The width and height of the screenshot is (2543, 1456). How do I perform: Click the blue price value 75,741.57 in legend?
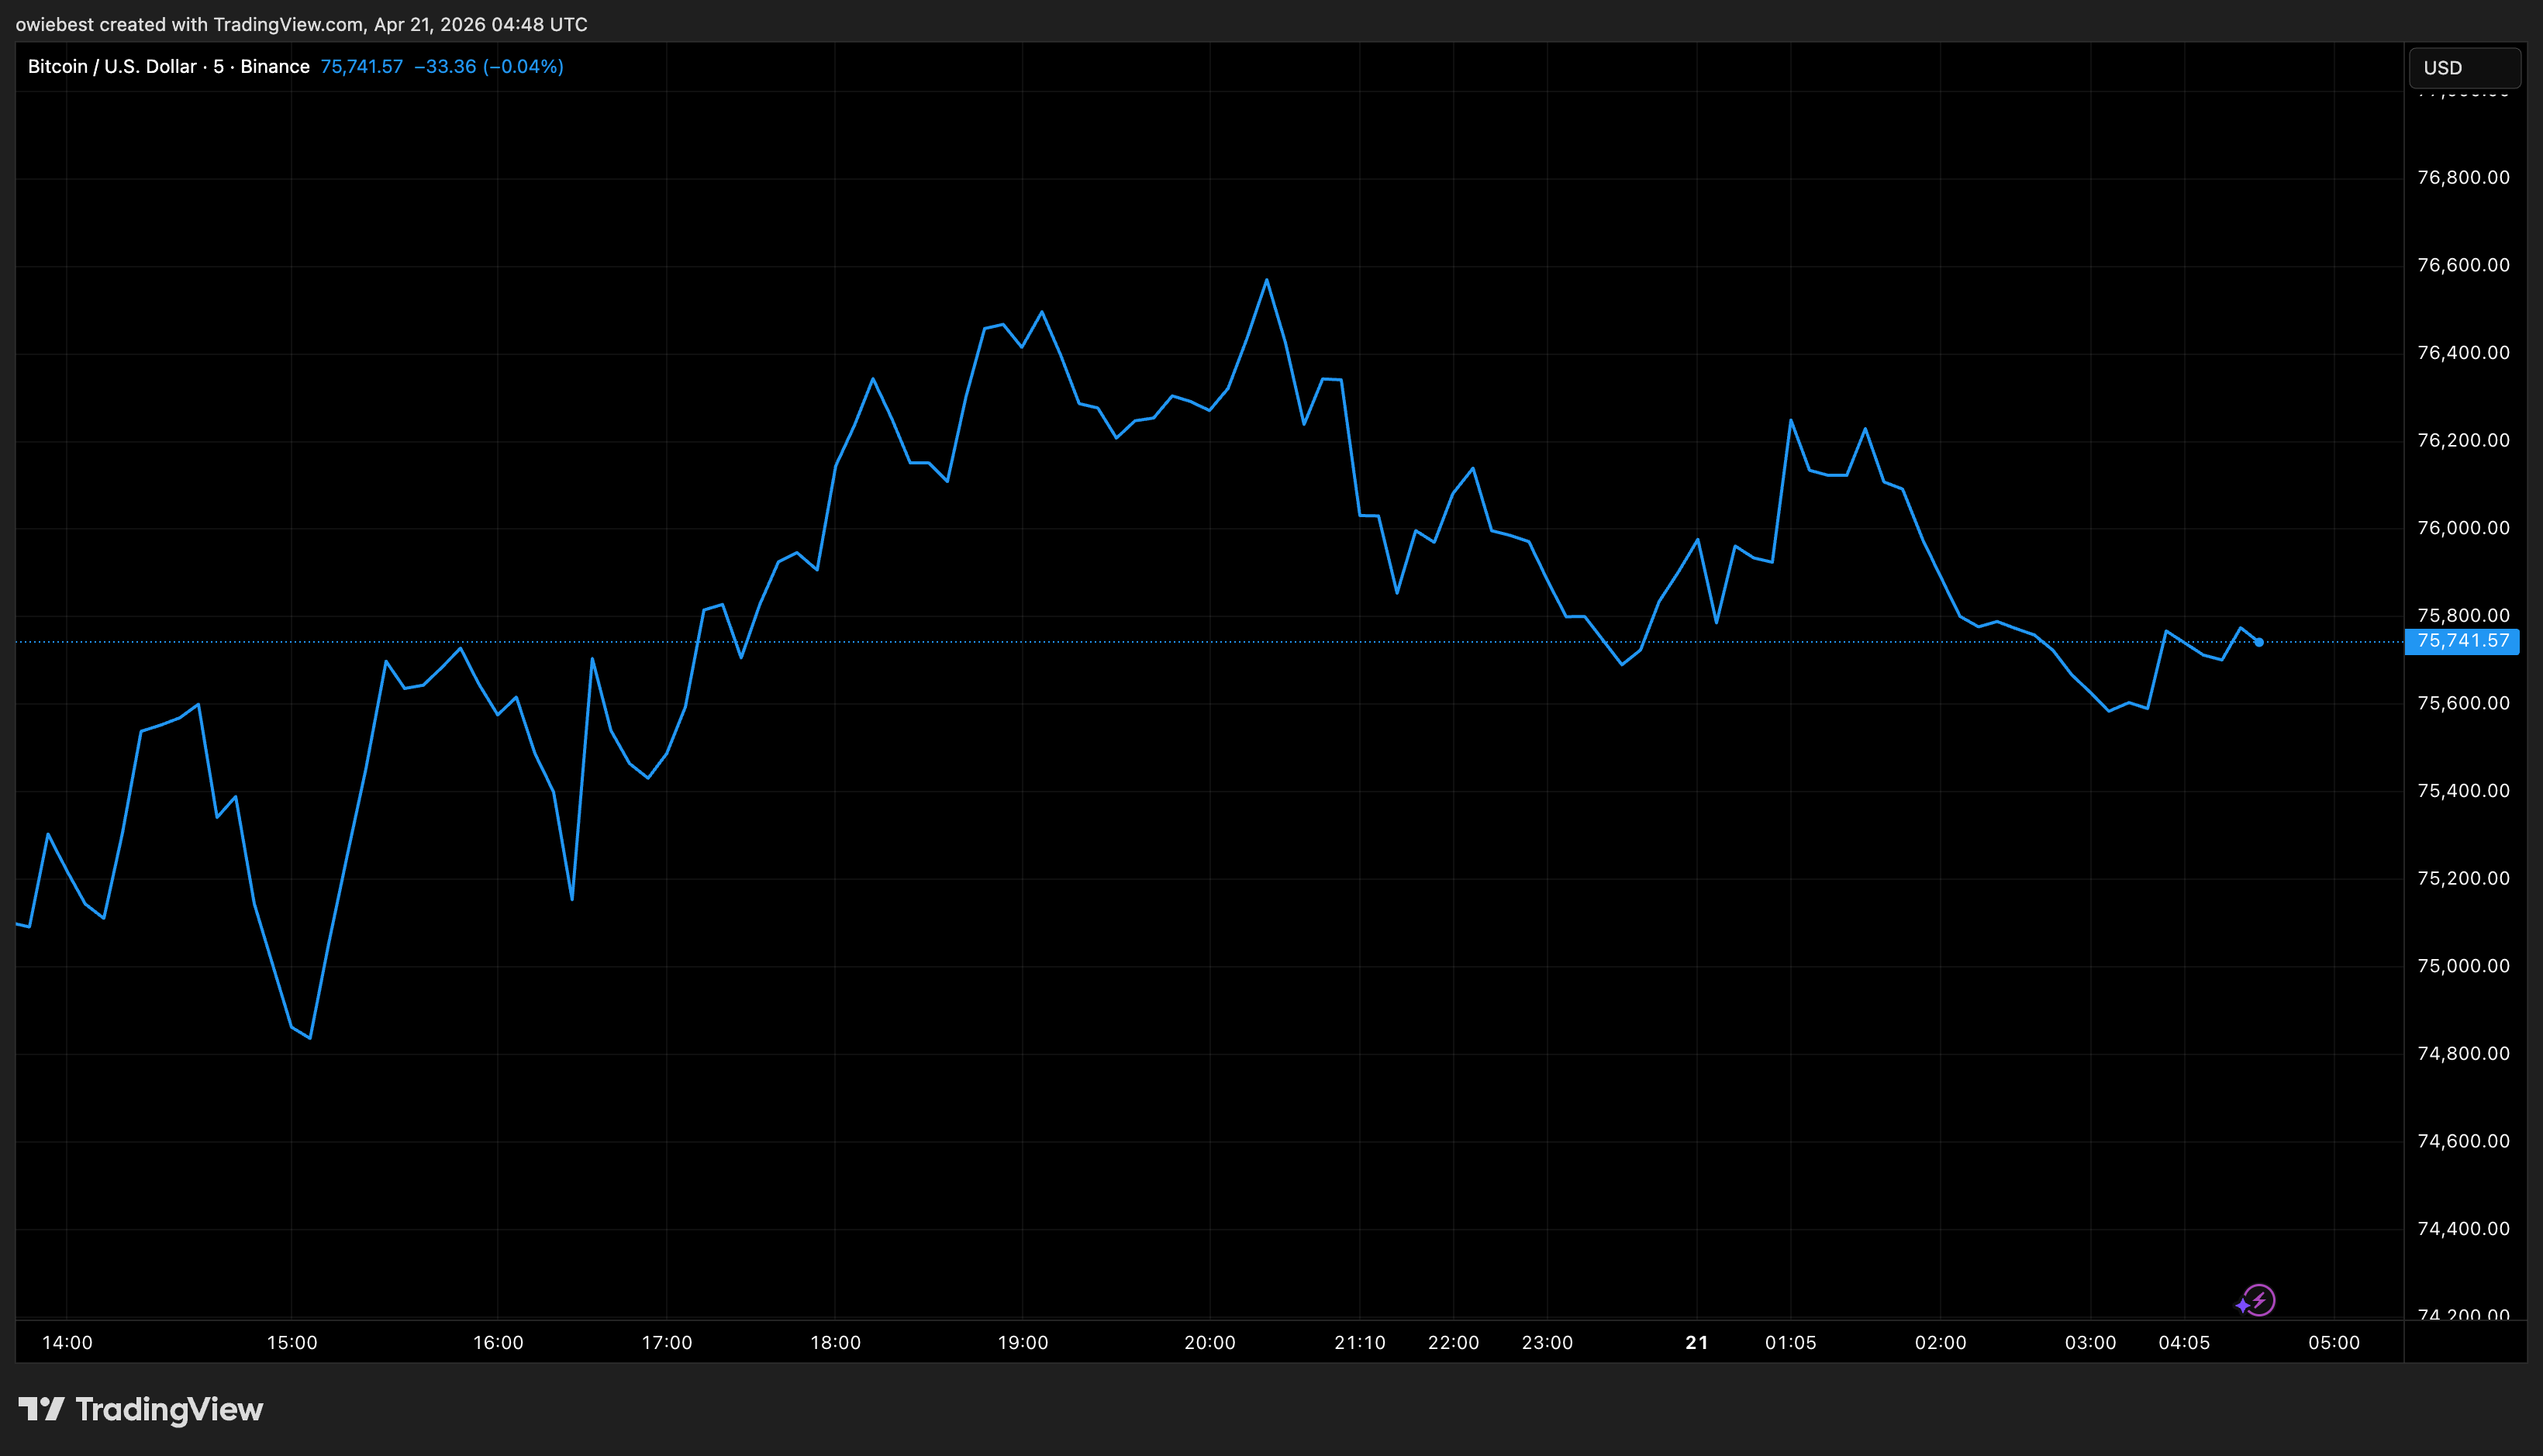[x=361, y=66]
